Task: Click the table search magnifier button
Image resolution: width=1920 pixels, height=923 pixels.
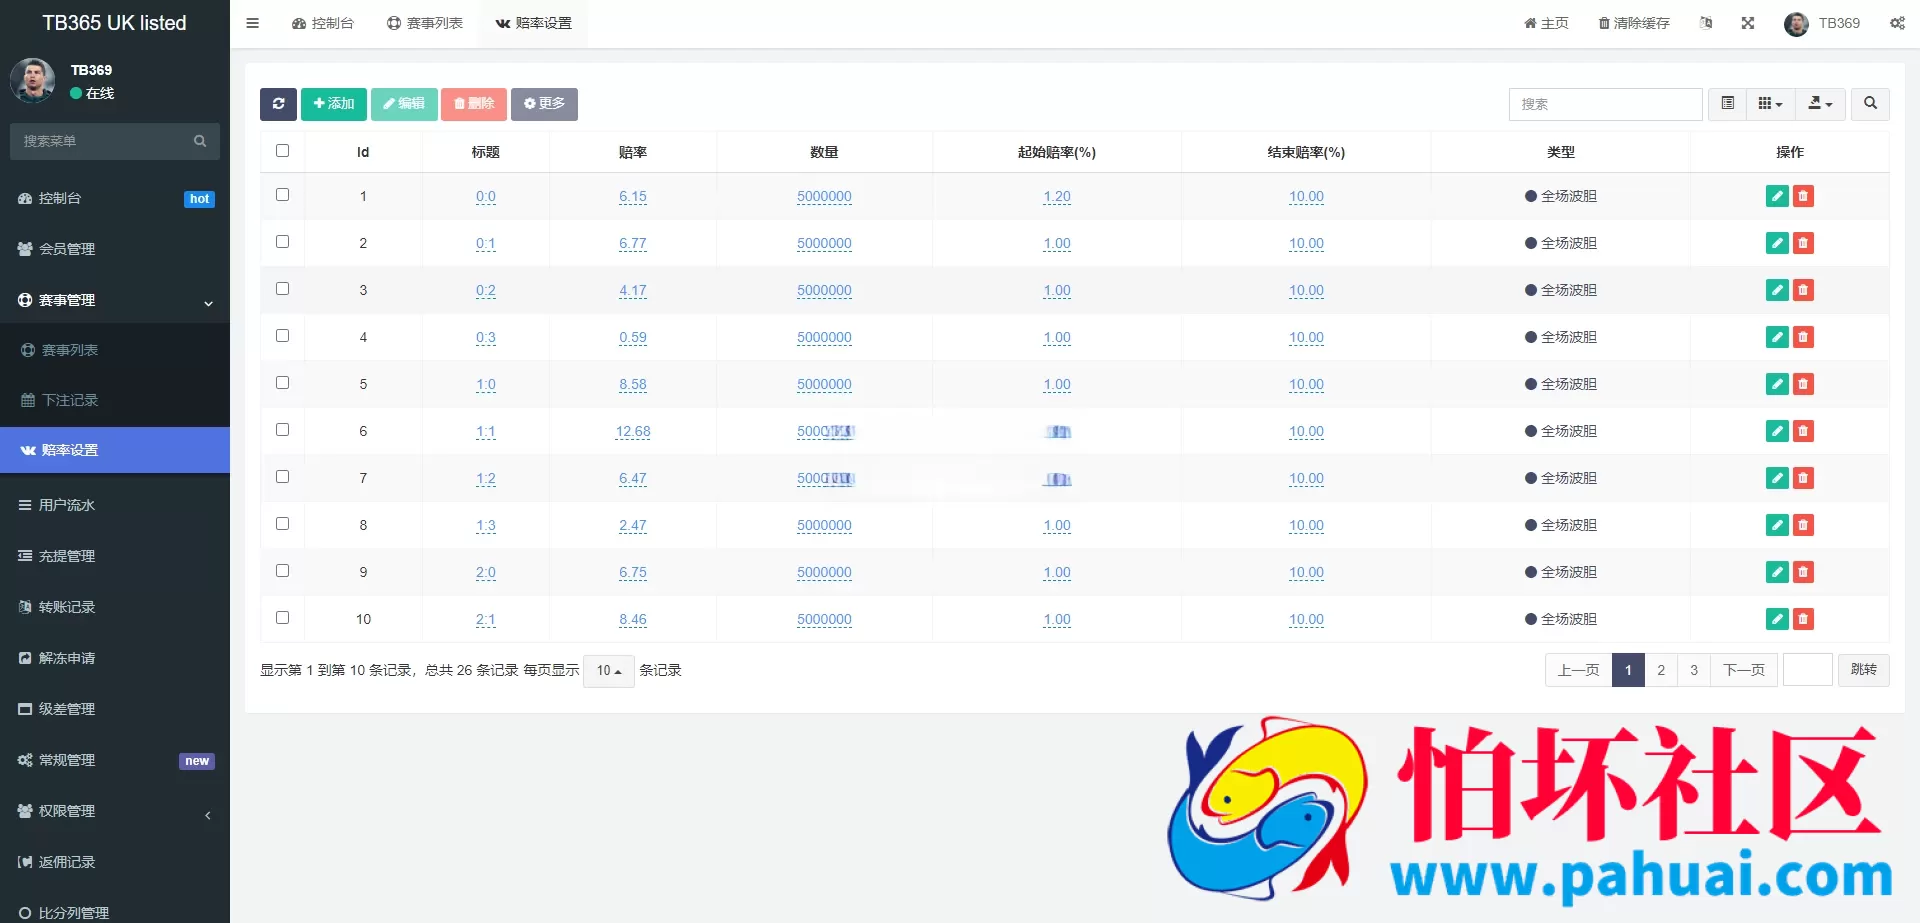Action: tap(1870, 104)
